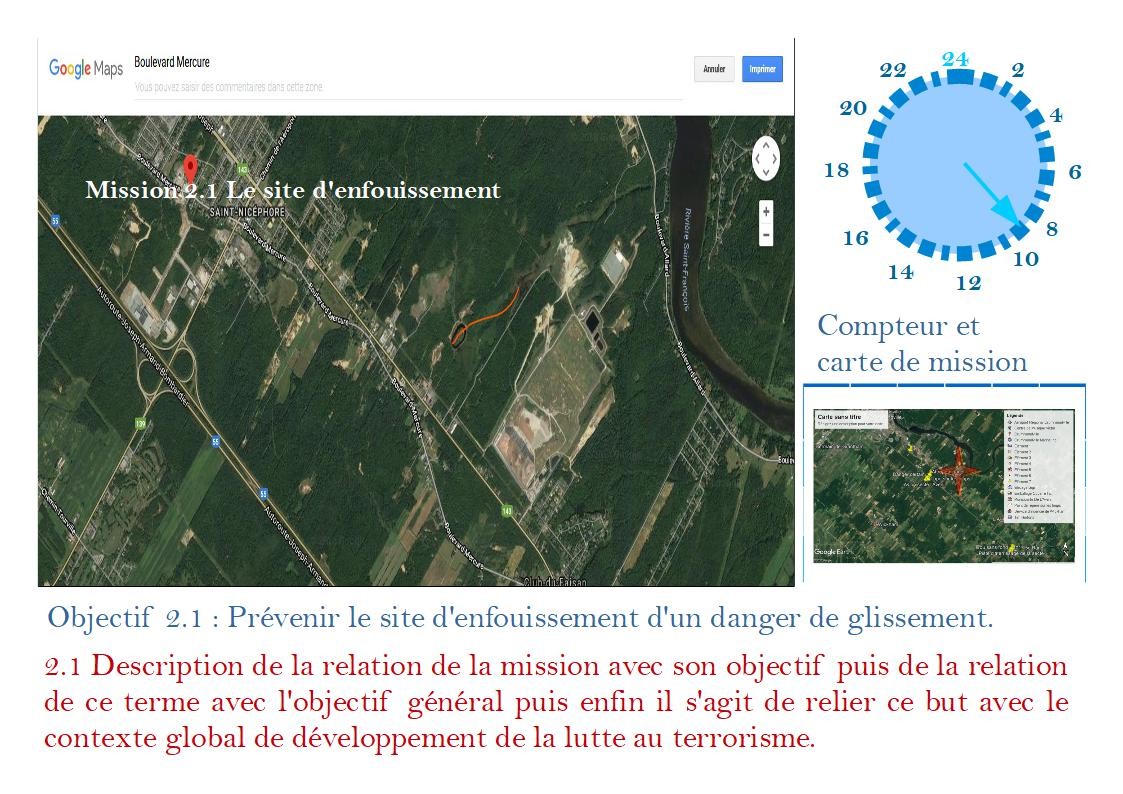Screen dimensions: 1123x794
Task: Click the map pan navigation control
Action: pos(765,158)
